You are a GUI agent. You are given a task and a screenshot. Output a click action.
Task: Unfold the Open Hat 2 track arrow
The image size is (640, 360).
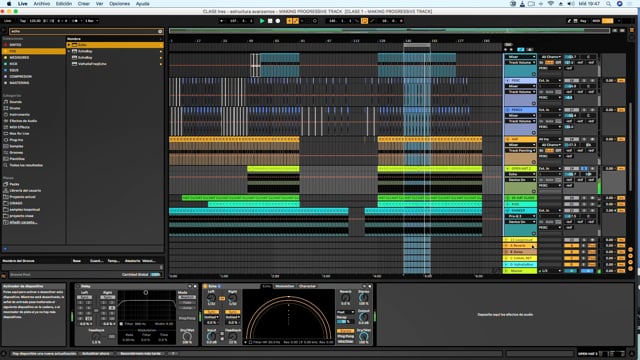508,169
